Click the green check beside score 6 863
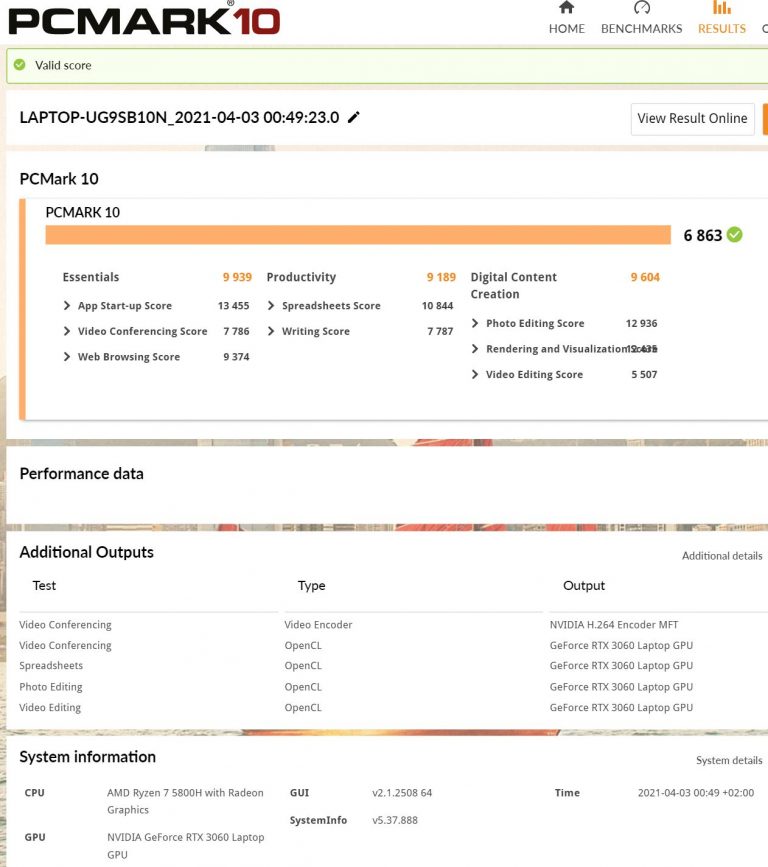This screenshot has height=867, width=768. 735,235
